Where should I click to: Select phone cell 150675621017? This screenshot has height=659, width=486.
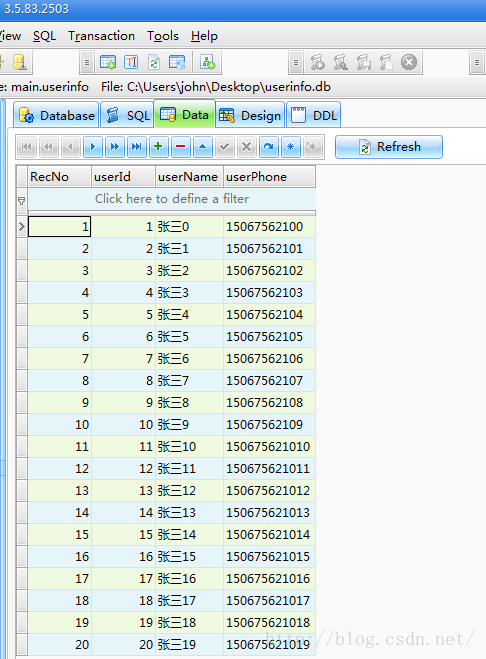[x=269, y=601]
